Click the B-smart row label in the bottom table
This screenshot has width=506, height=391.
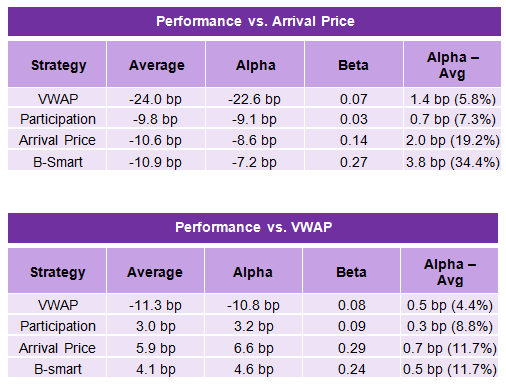coord(57,369)
